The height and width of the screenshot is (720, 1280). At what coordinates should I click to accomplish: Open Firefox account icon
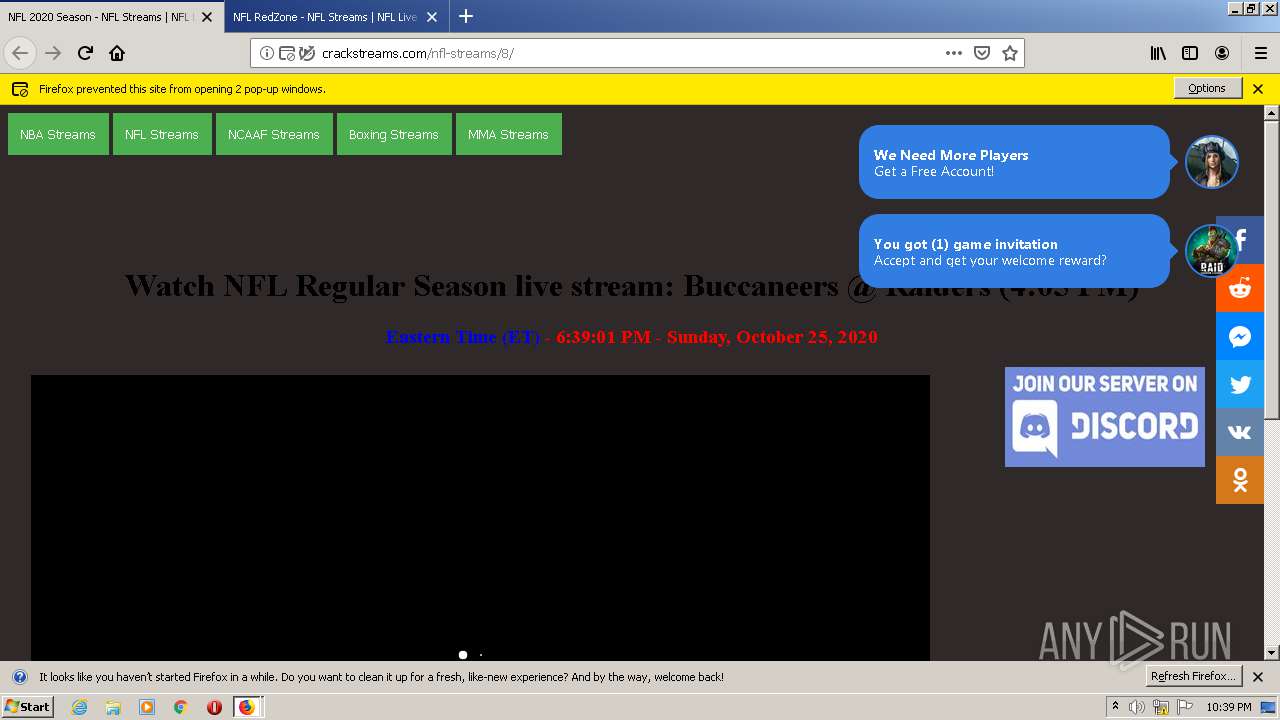click(x=1222, y=53)
